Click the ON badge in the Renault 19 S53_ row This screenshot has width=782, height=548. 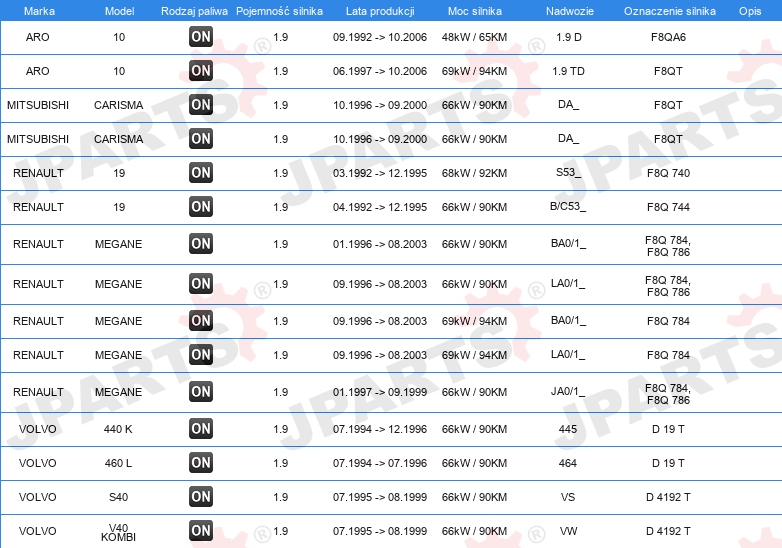point(201,173)
